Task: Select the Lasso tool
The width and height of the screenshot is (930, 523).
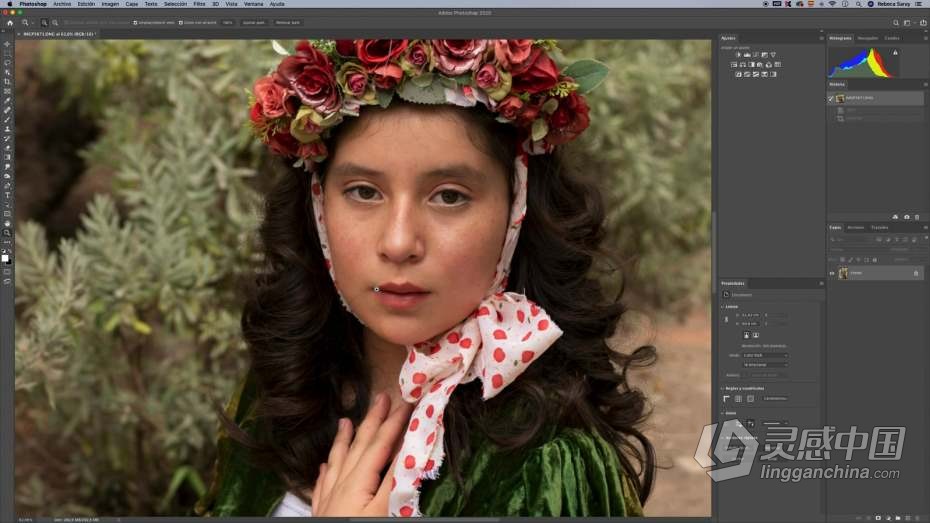Action: click(7, 63)
